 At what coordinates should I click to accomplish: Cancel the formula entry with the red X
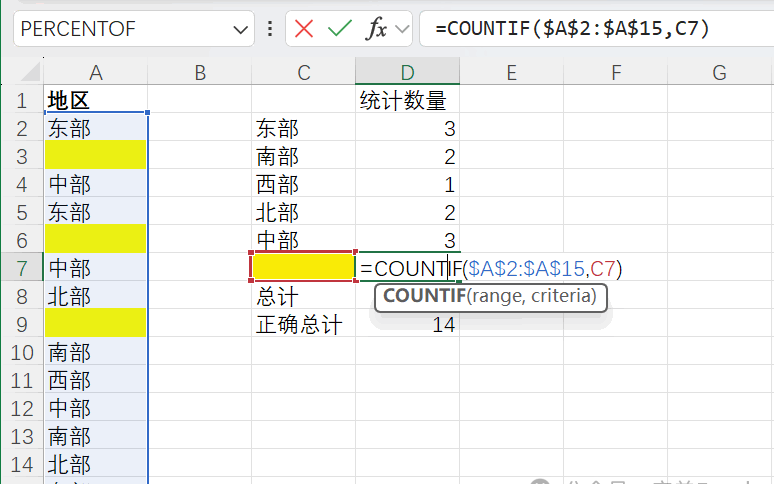(304, 29)
